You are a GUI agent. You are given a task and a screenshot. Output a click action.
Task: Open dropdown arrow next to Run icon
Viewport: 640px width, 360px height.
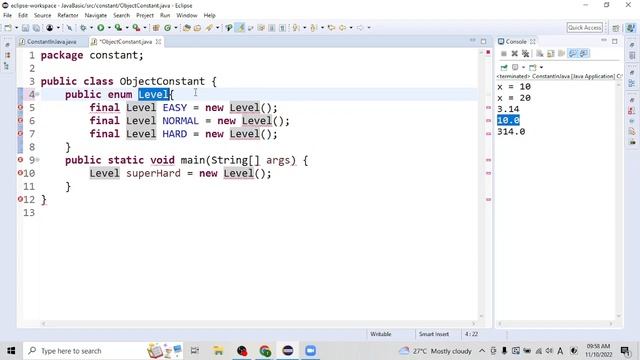(x=109, y=28)
